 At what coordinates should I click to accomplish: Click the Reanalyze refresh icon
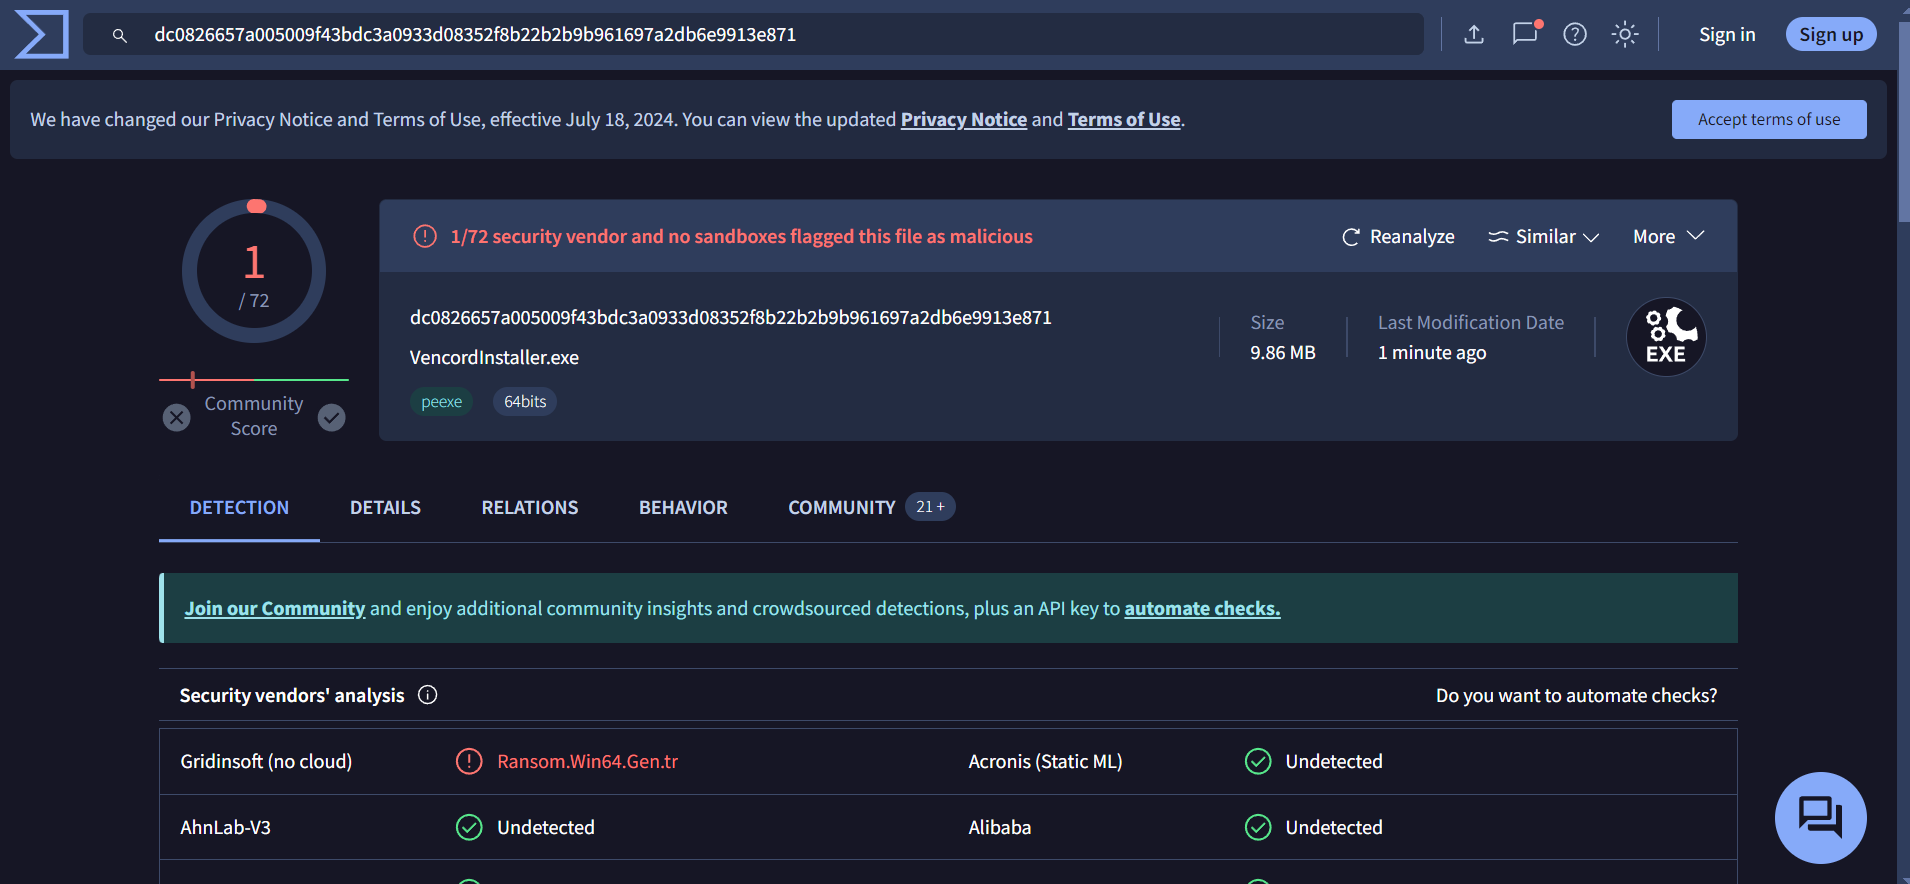tap(1351, 237)
